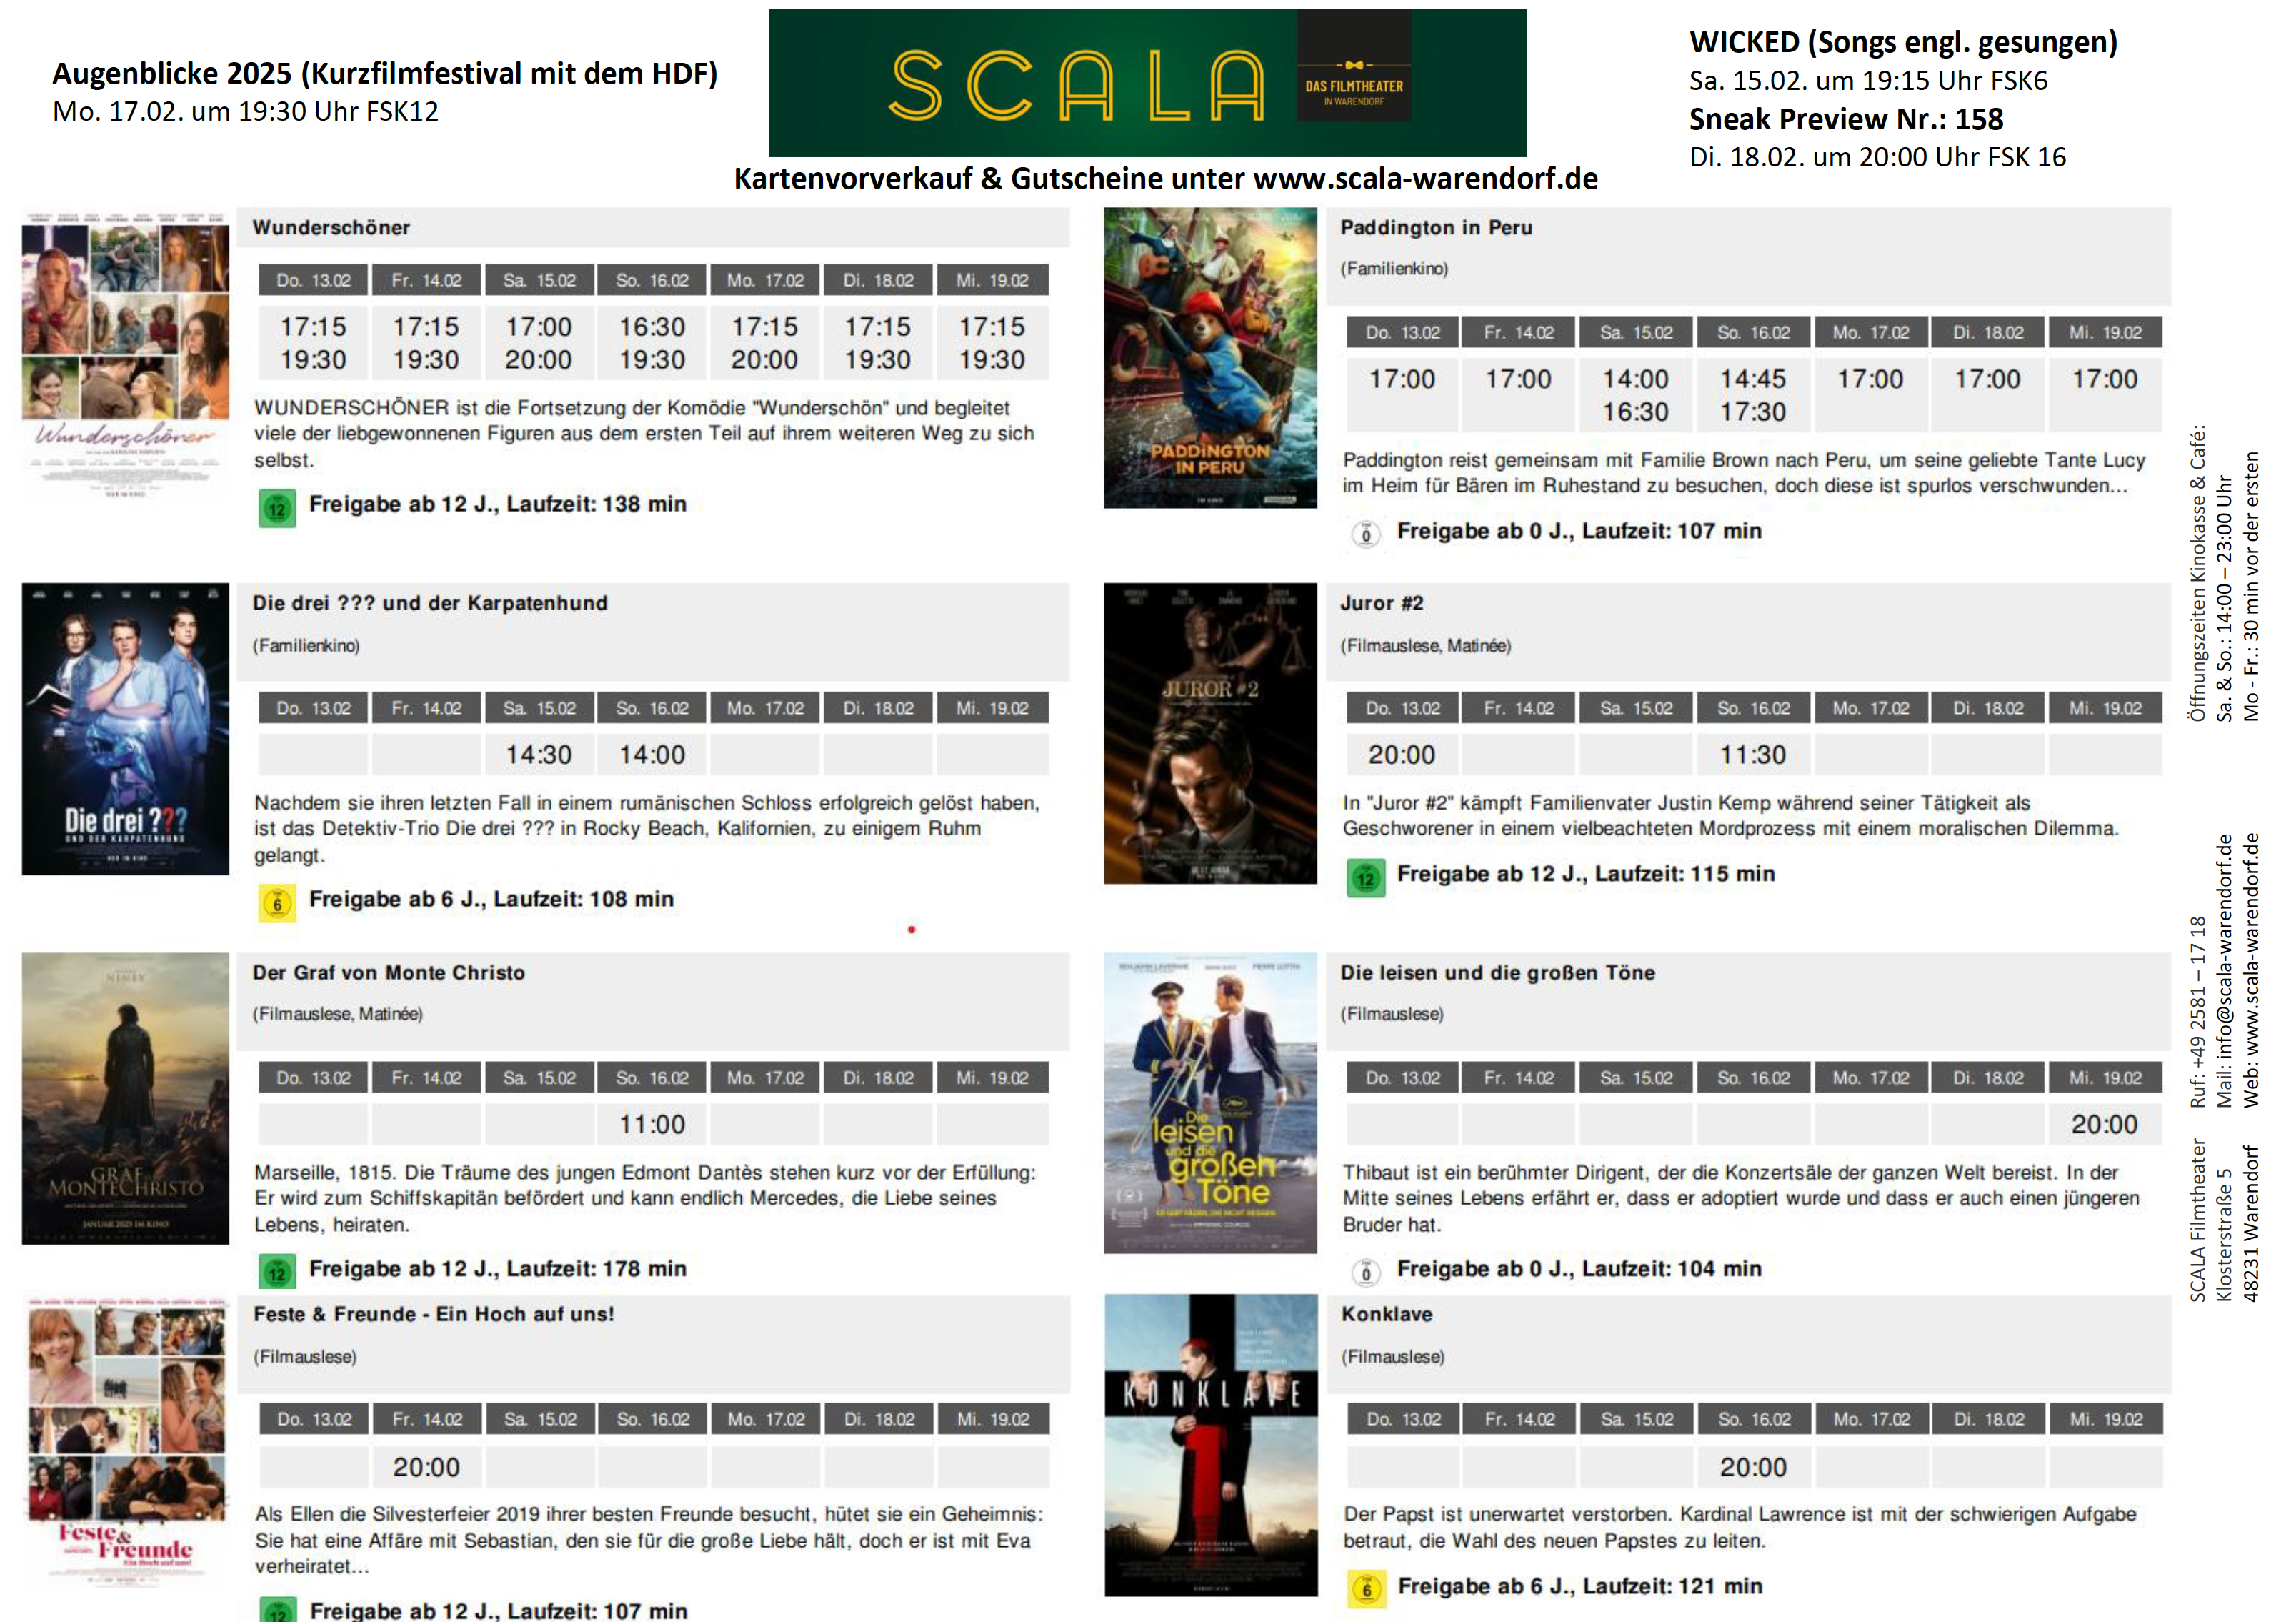The image size is (2296, 1622).
Task: Select Feste & Freunde 20:00 Friday showing
Action: coord(427,1468)
